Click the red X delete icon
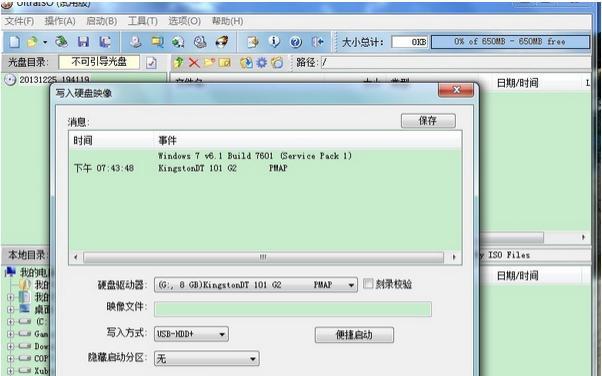This screenshot has height=376, width=602. click(194, 63)
